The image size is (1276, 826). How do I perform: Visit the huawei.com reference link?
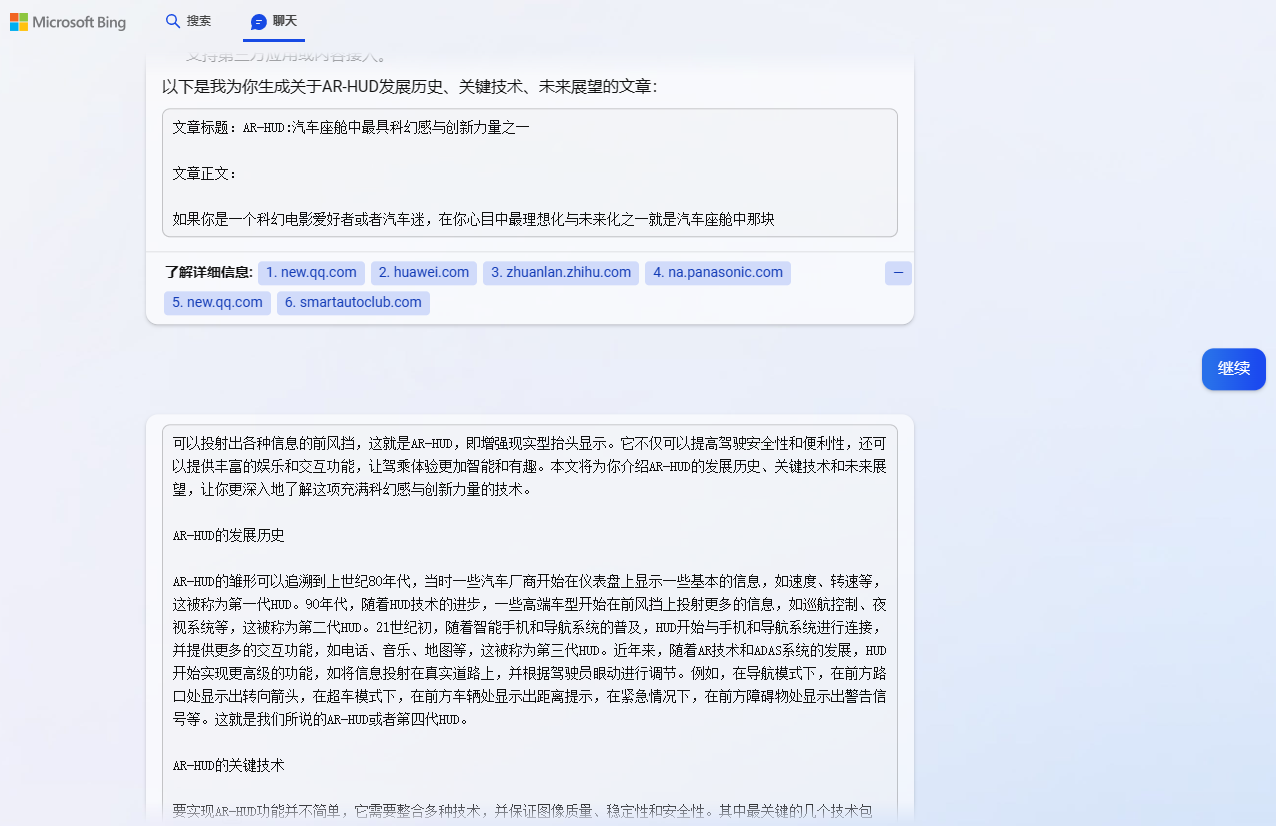(x=423, y=272)
